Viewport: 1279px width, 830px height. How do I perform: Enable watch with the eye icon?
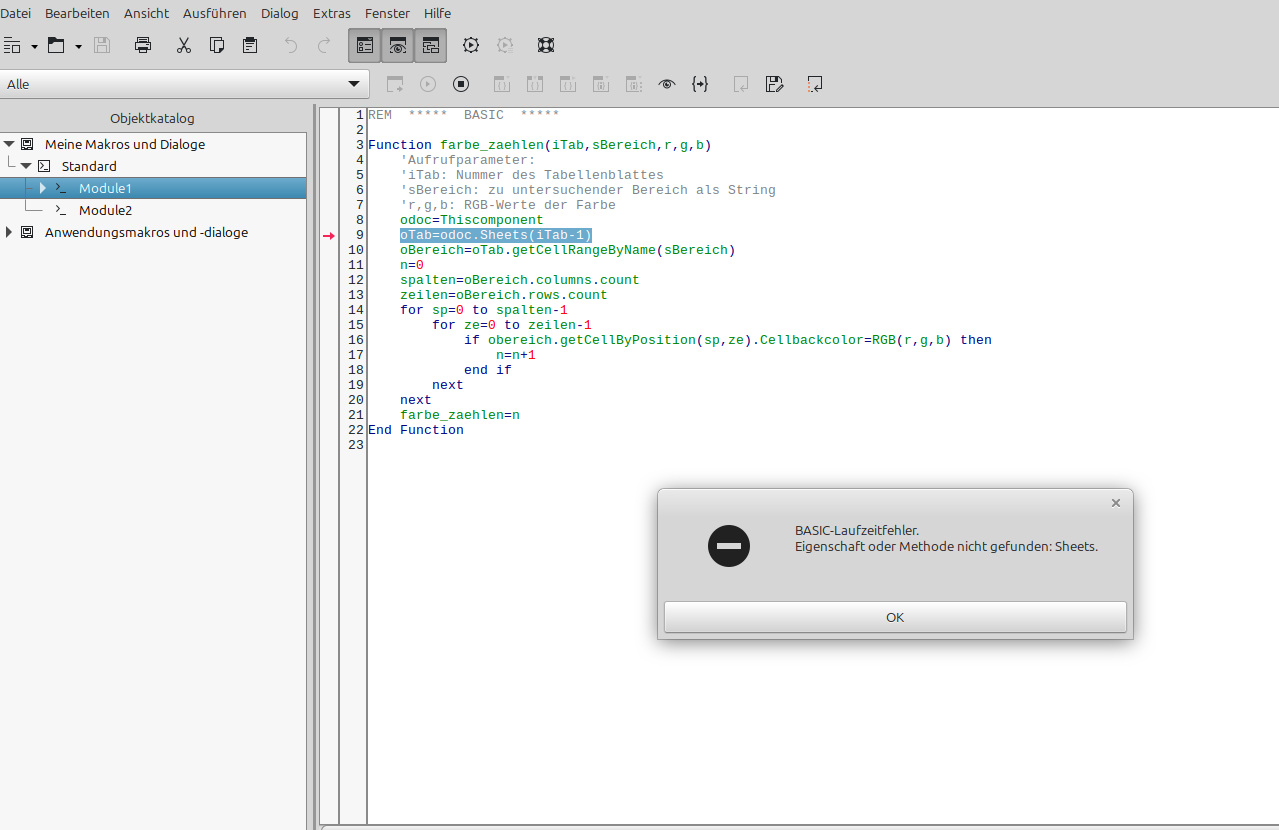click(x=667, y=85)
